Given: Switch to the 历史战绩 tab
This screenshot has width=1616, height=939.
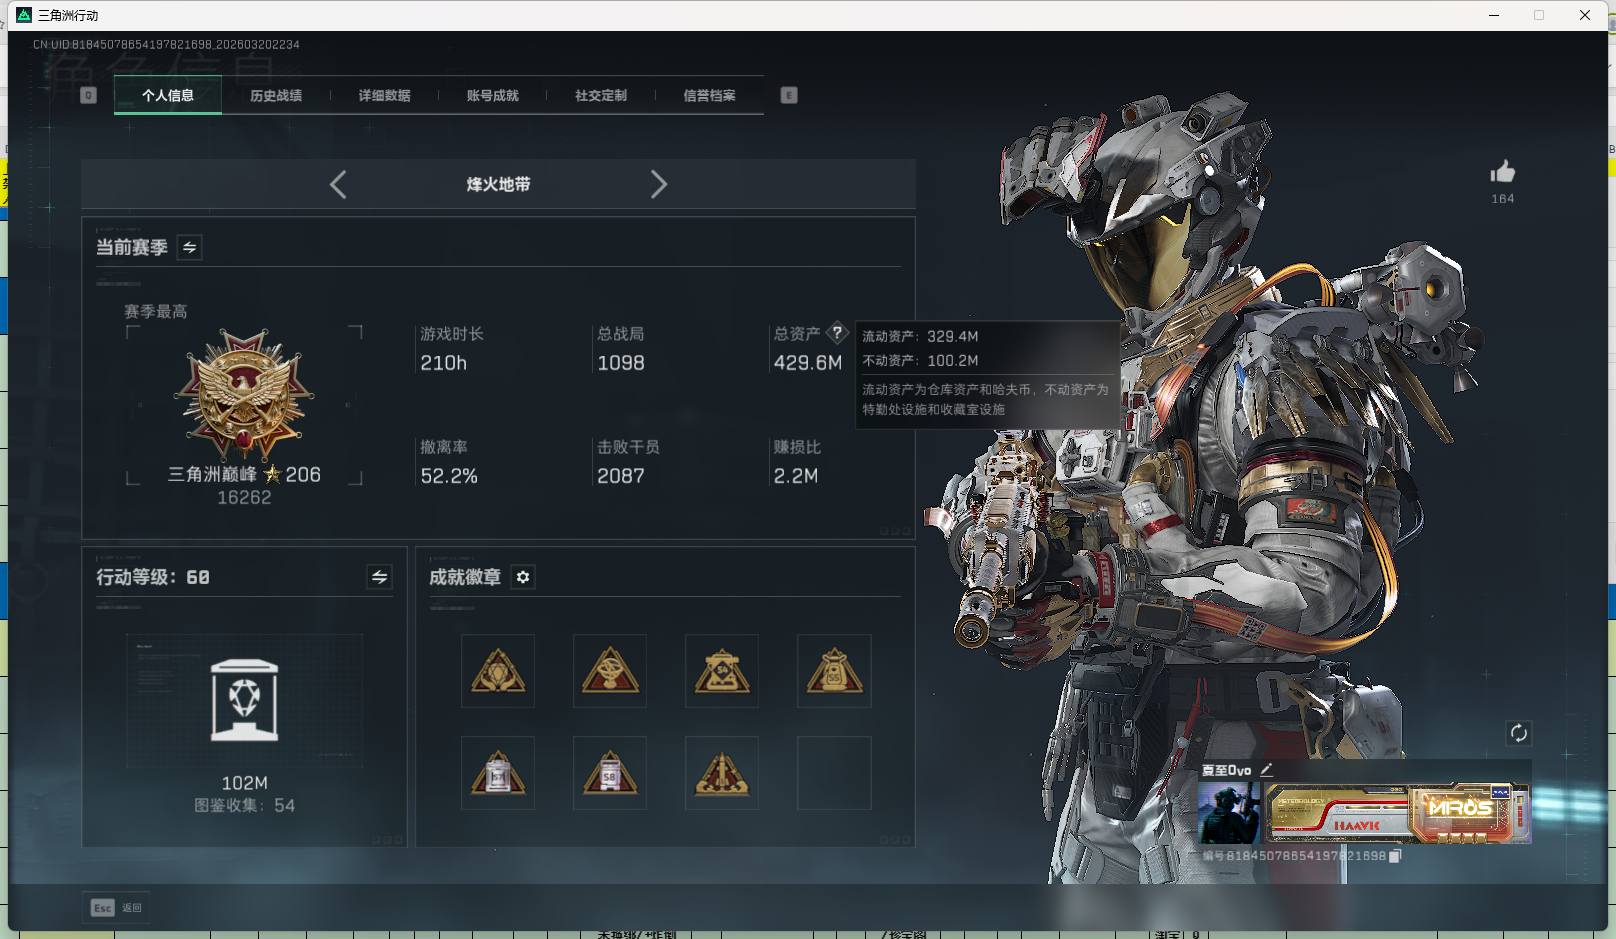Looking at the screenshot, I should pyautogui.click(x=276, y=95).
